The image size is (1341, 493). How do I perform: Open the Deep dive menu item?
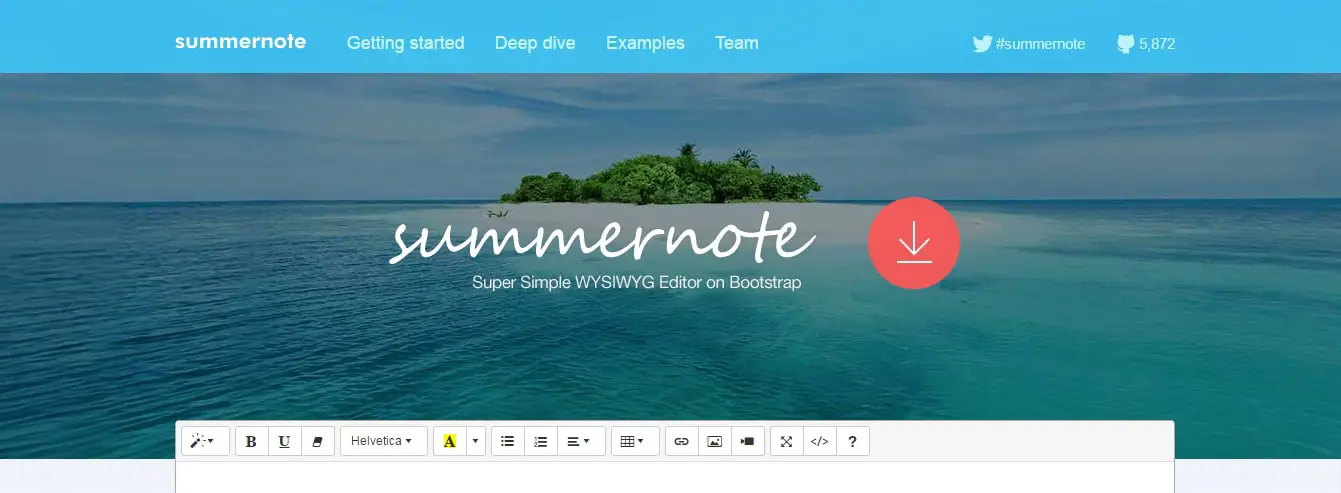535,43
